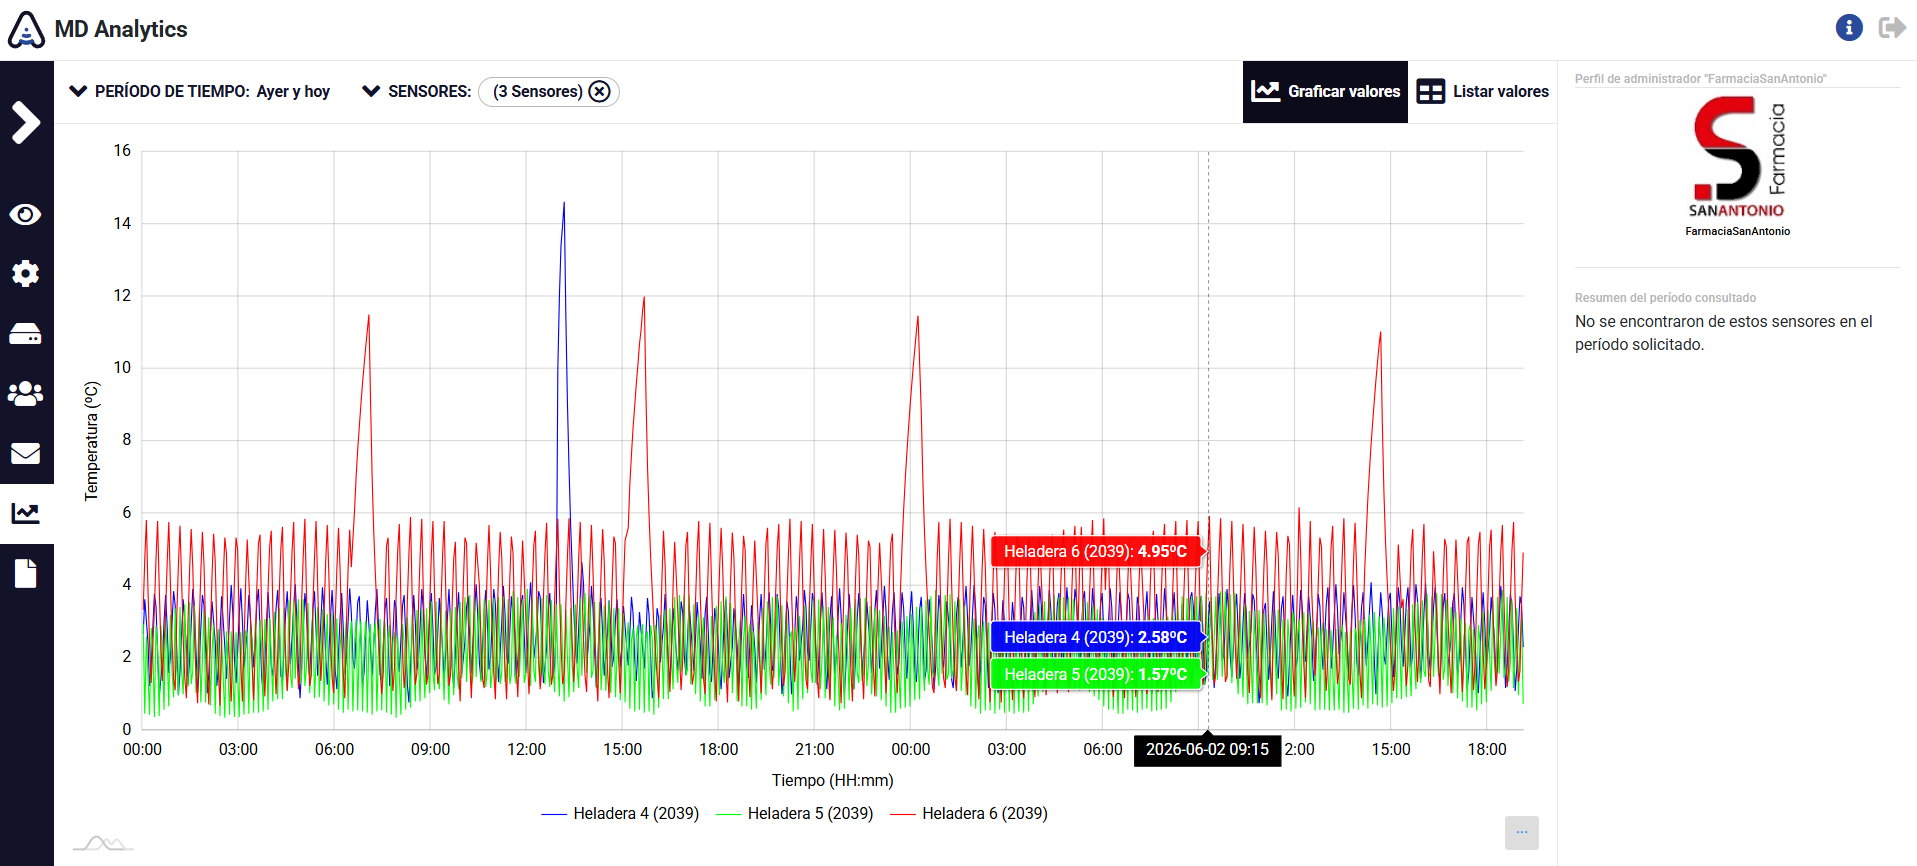
Task: Expand the PERÍODO DE TIEMPO dropdown
Action: coord(199,91)
